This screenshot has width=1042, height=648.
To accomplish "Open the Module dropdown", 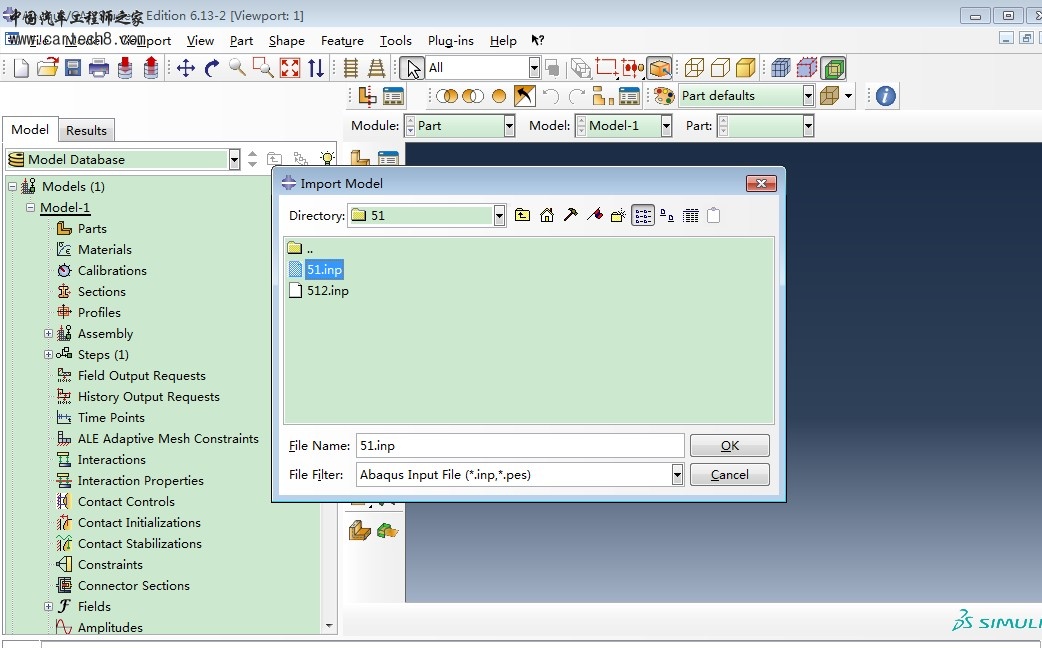I will pos(509,126).
